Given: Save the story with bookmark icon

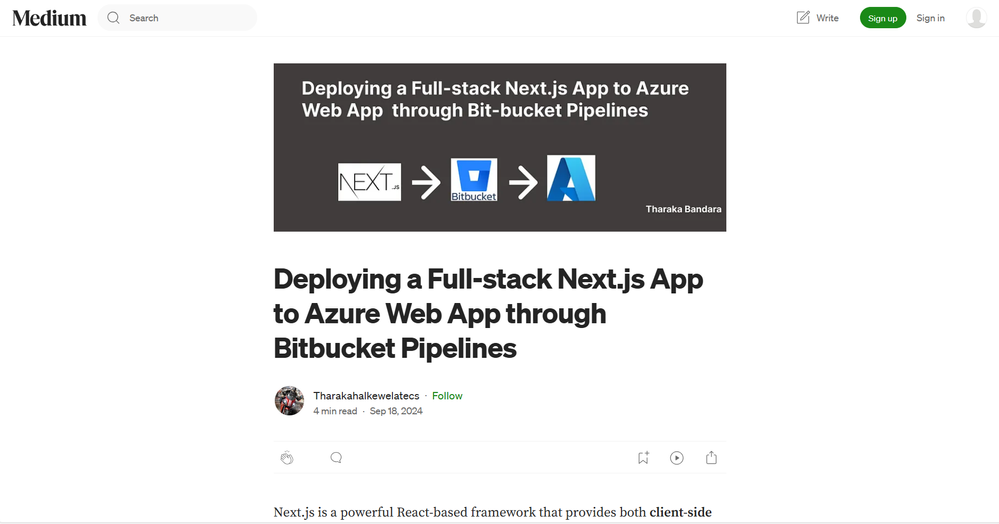Looking at the screenshot, I should pyautogui.click(x=643, y=458).
